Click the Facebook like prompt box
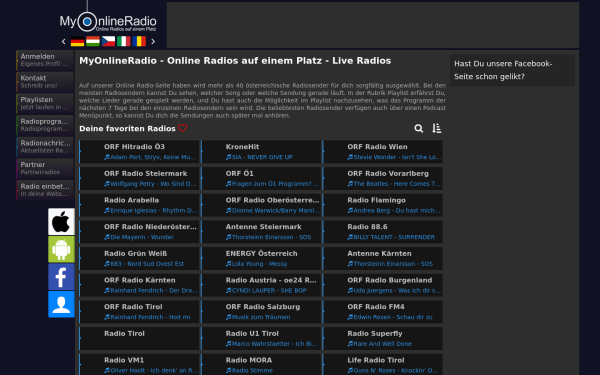Screen dimensions: 600x375 click(x=512, y=70)
